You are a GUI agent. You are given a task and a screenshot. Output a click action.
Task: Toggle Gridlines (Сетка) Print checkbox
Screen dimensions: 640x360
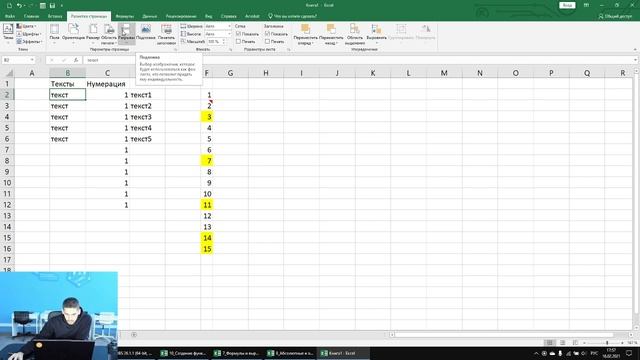pos(238,41)
